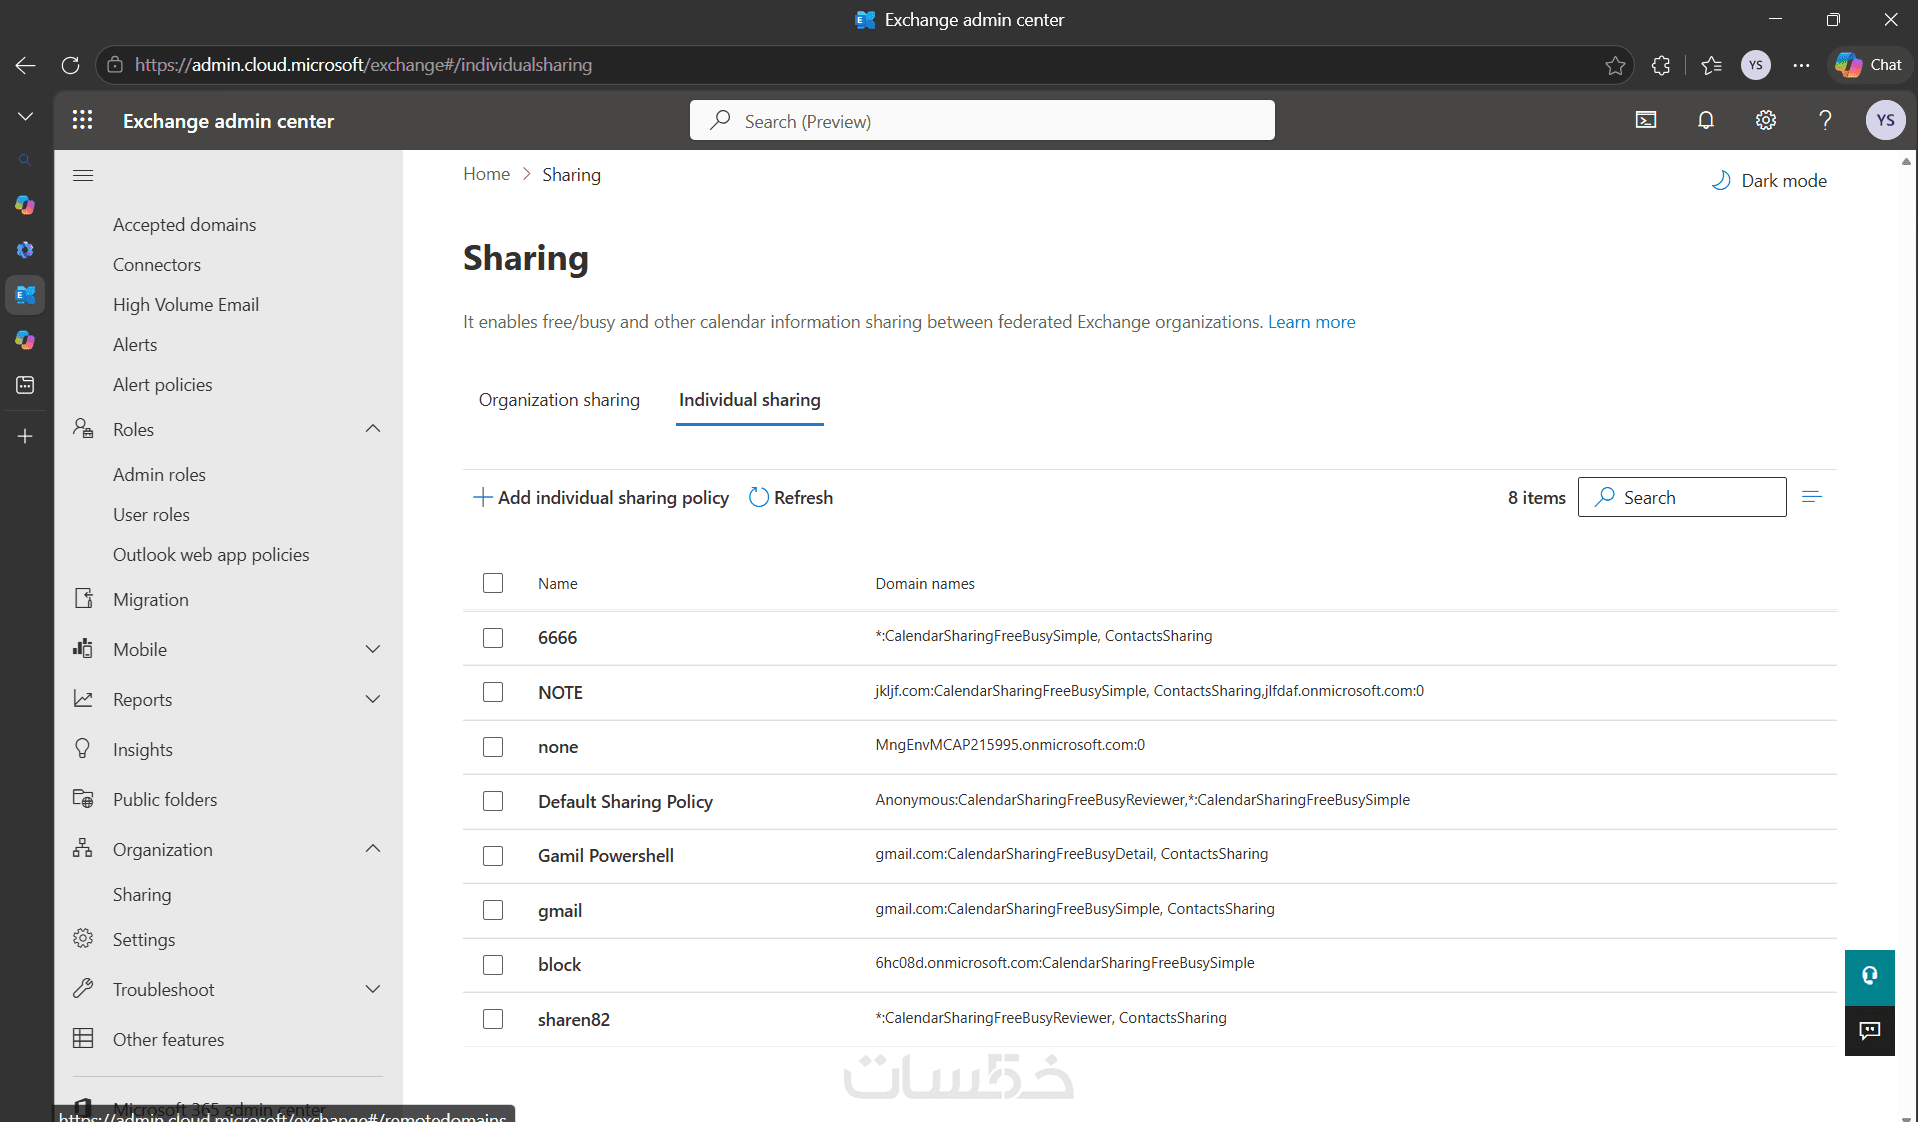Open Cloud Shell icon in header
Screen dimensions: 1918x1122
[1646, 121]
